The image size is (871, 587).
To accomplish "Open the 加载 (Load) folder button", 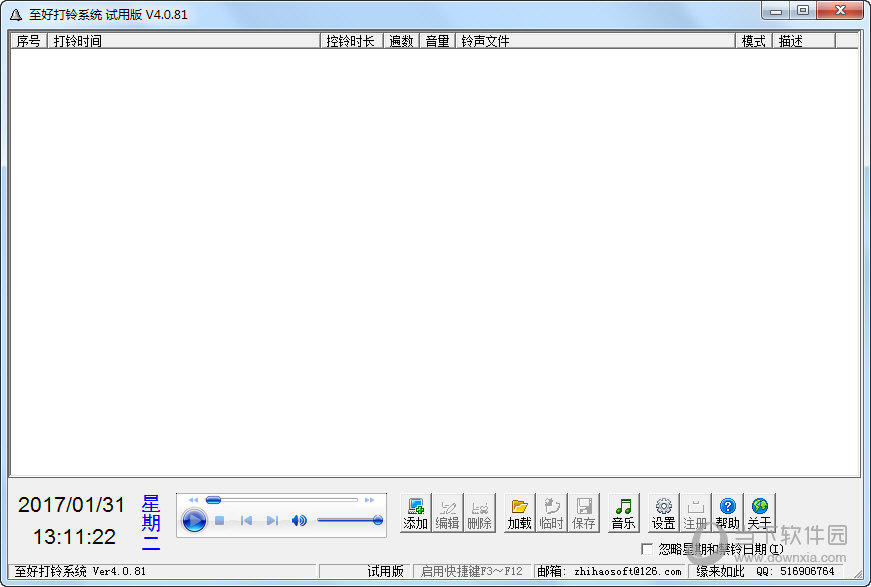I will tap(519, 513).
